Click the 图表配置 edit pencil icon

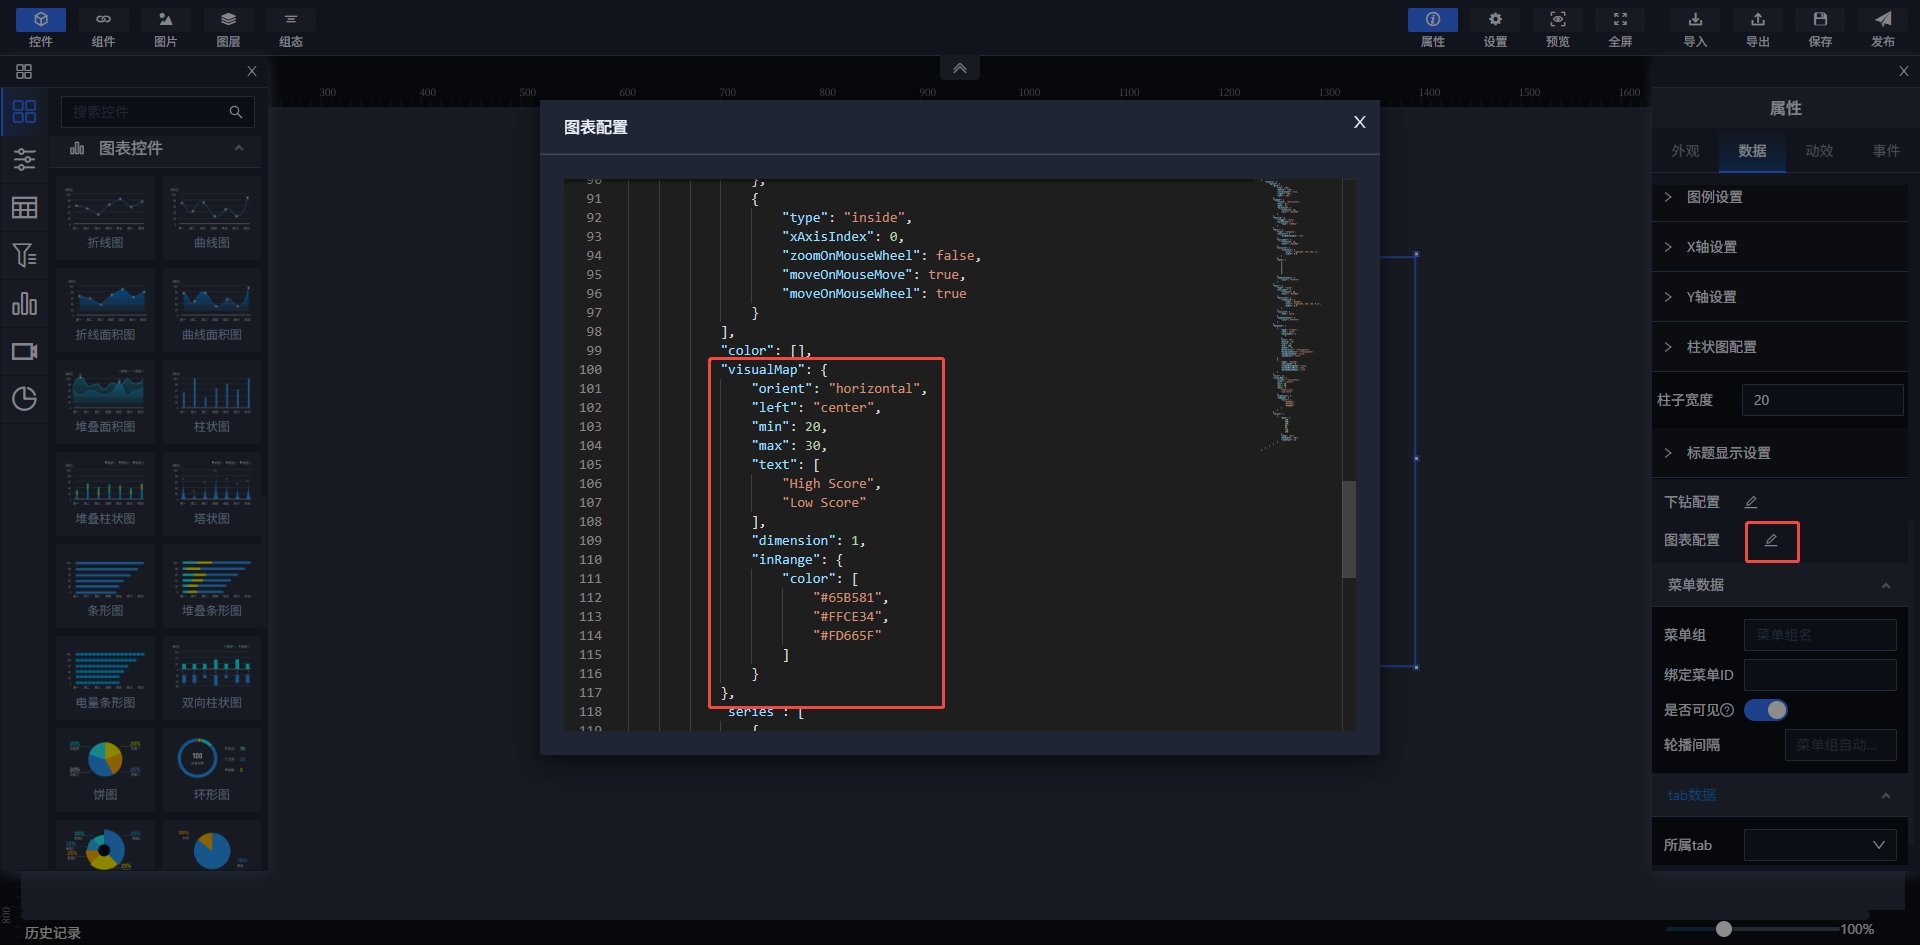click(1771, 541)
